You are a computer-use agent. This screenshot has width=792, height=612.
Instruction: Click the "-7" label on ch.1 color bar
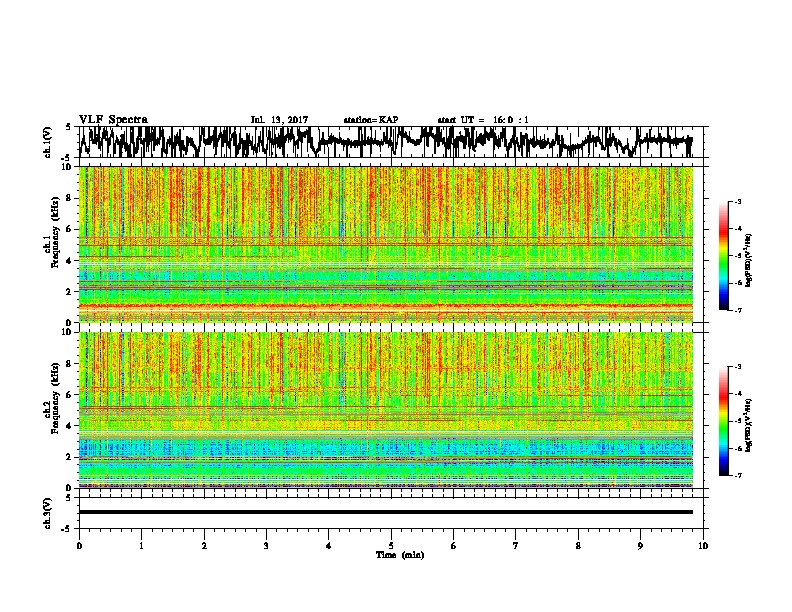pos(737,310)
